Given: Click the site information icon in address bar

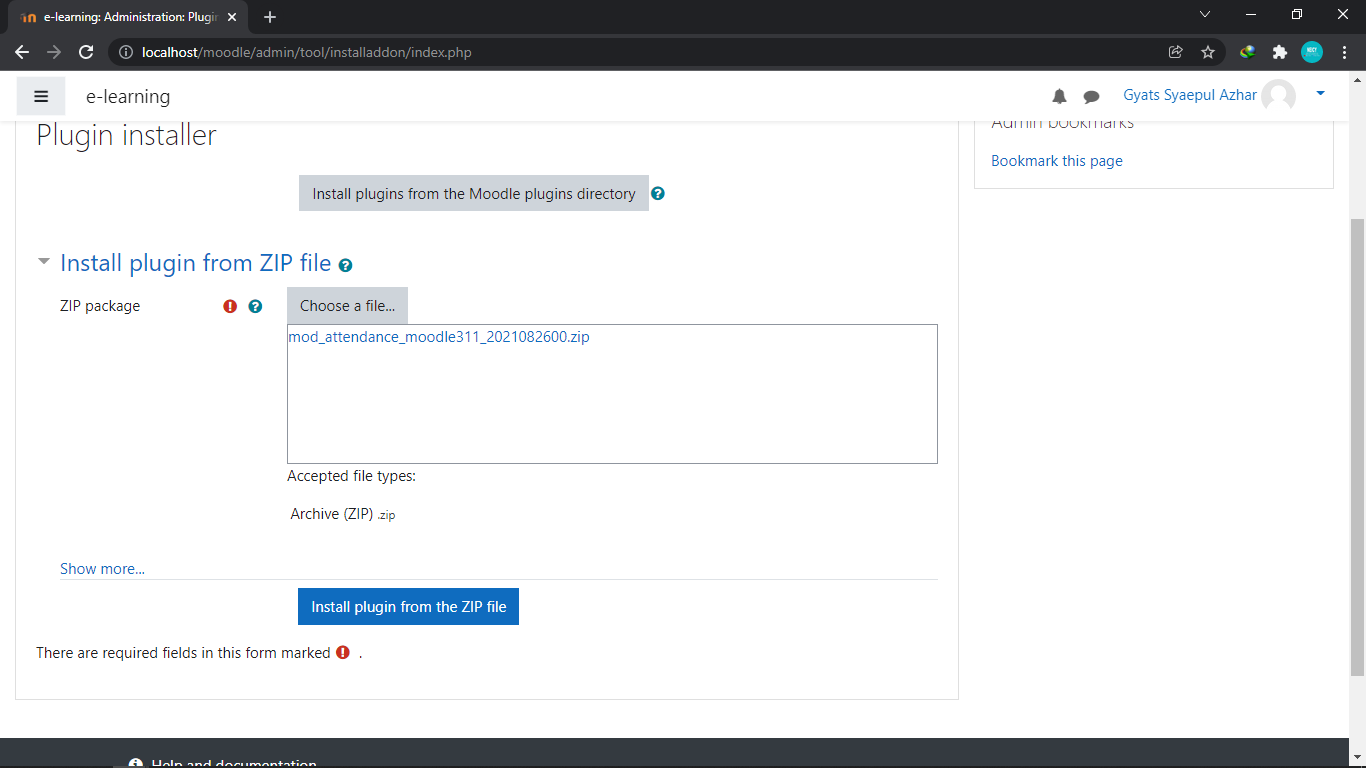Looking at the screenshot, I should [126, 52].
